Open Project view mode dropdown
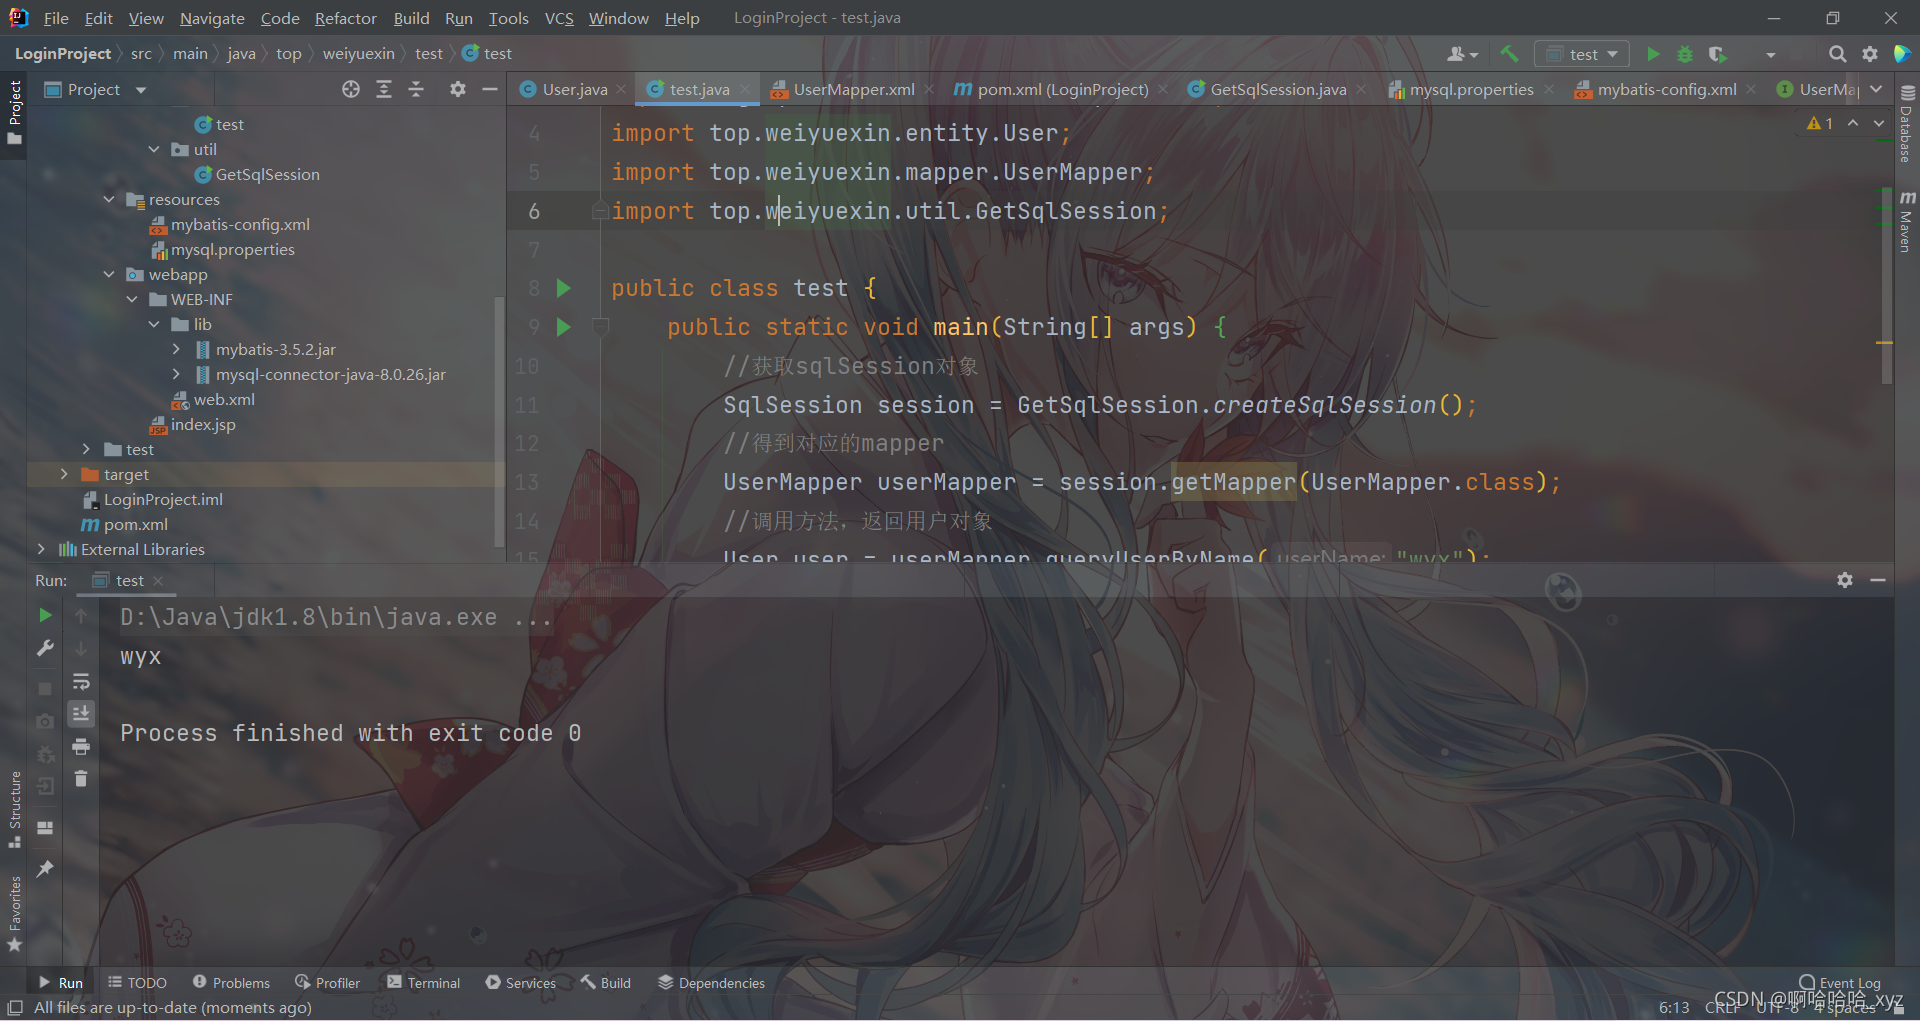 [141, 90]
